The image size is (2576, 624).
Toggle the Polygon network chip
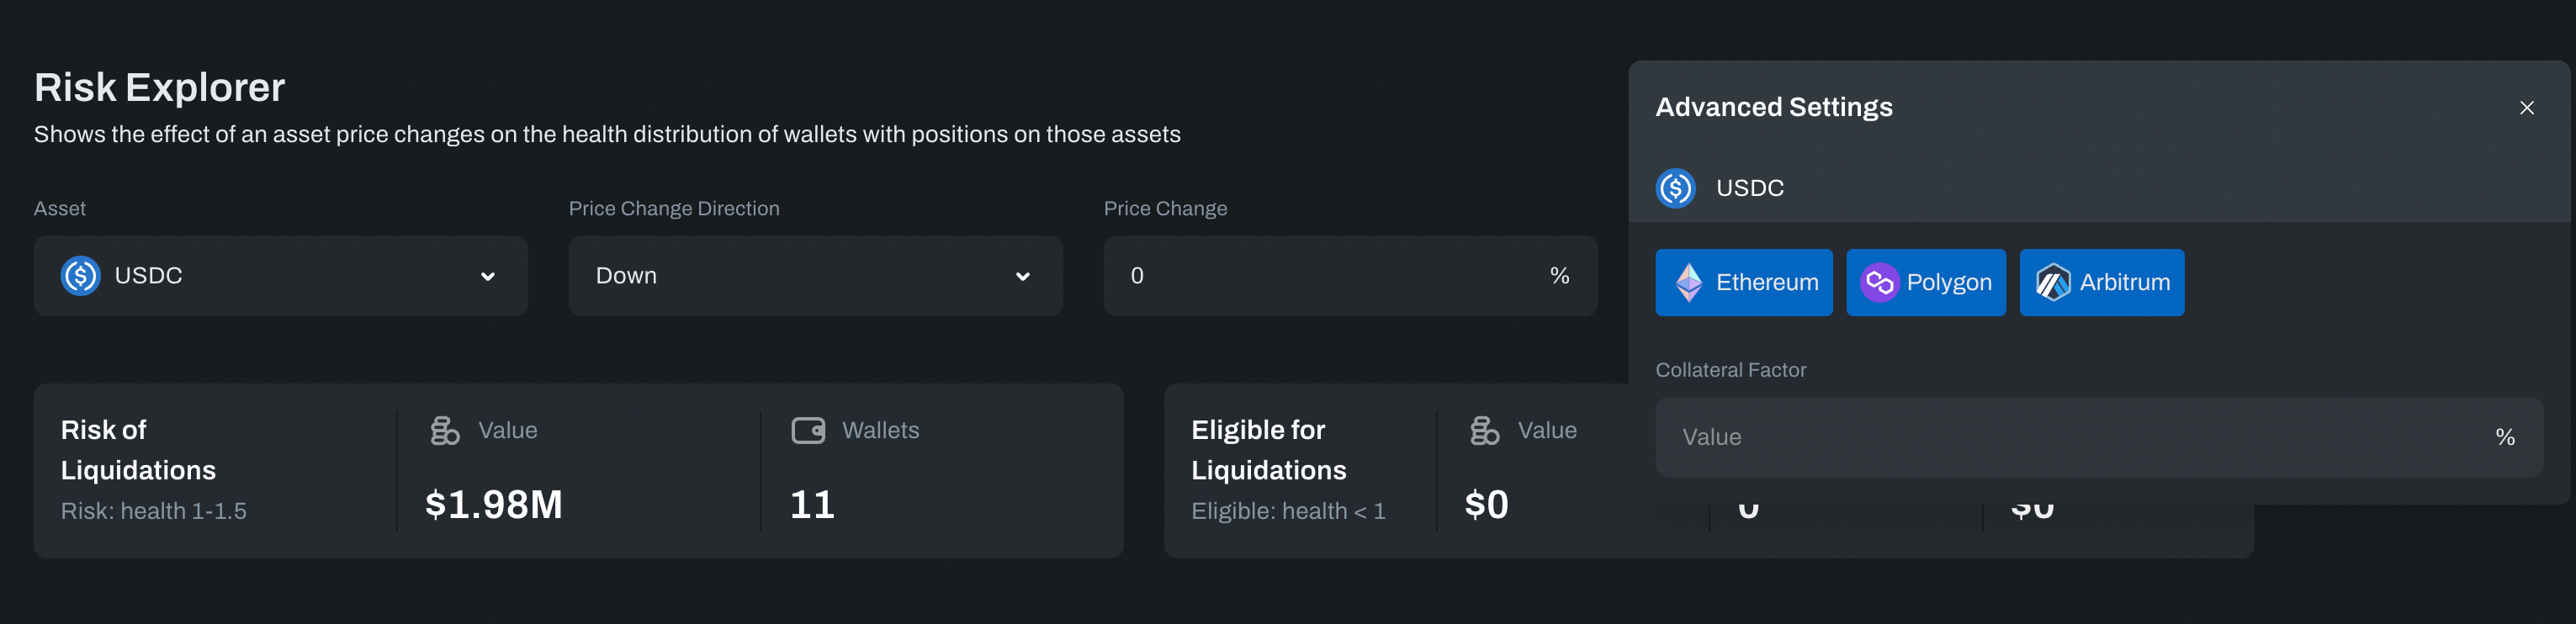pyautogui.click(x=1926, y=283)
